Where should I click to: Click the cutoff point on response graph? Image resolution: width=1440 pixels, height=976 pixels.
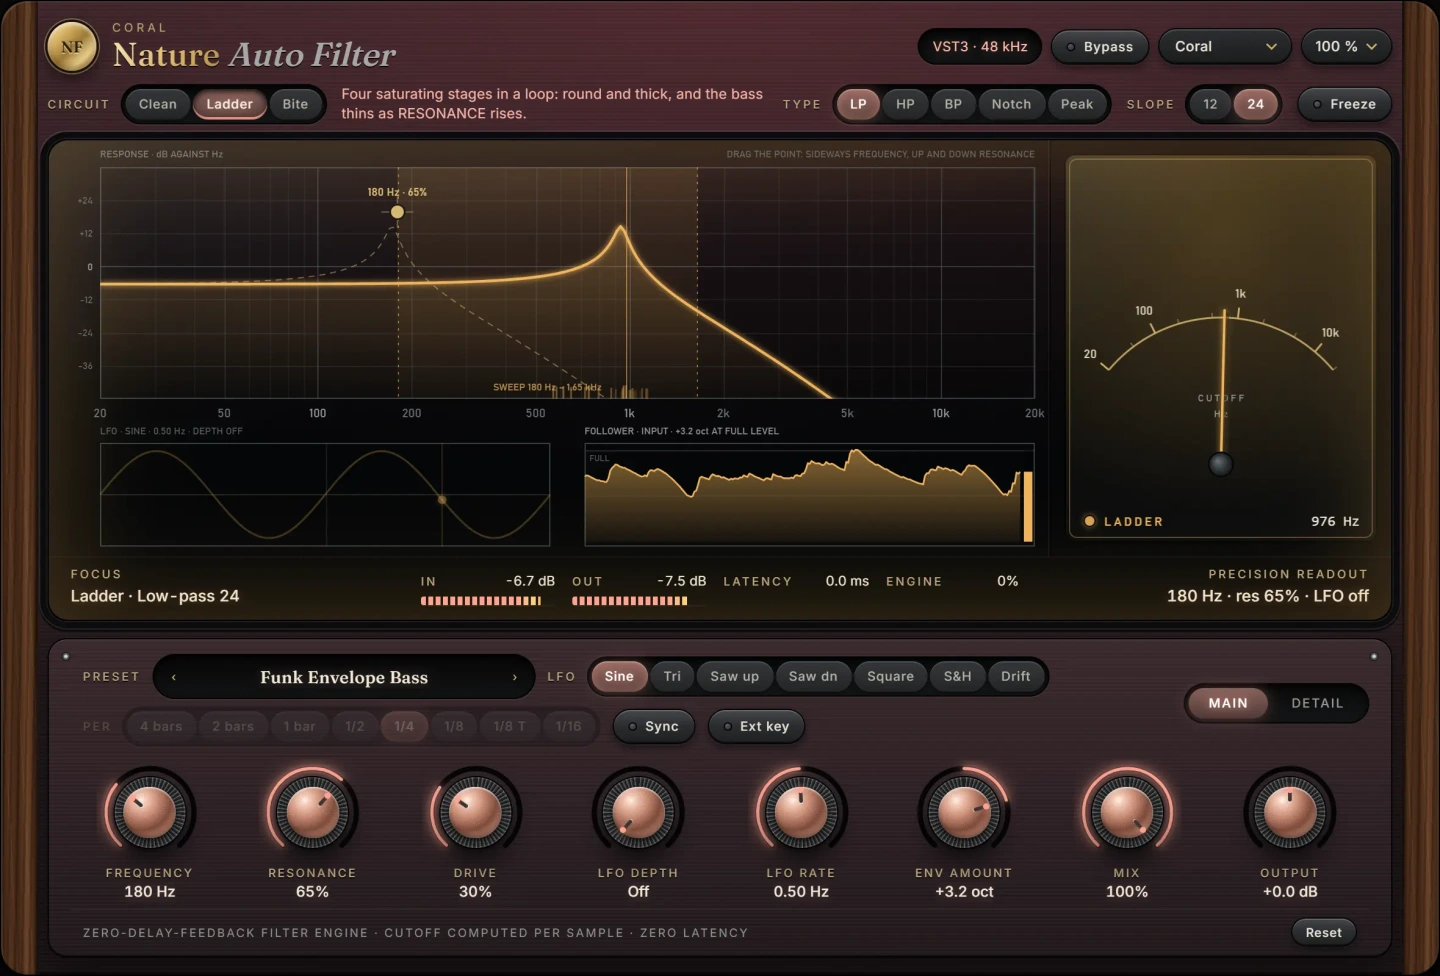pos(397,212)
